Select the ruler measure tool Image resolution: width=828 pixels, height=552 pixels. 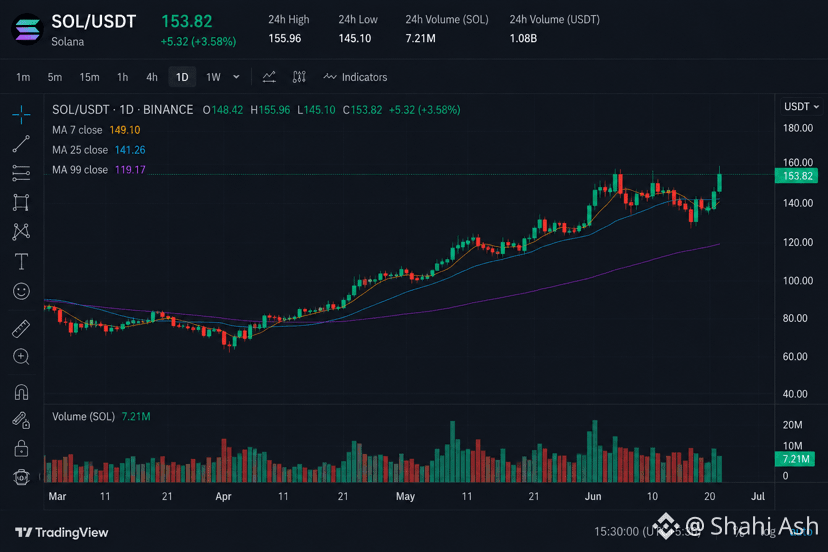21,329
